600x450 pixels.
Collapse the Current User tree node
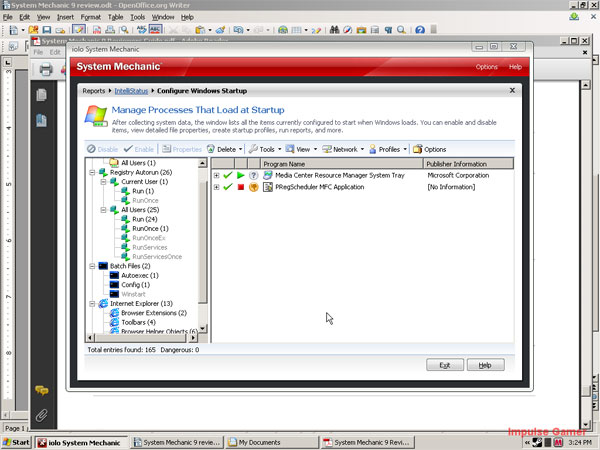(x=103, y=182)
